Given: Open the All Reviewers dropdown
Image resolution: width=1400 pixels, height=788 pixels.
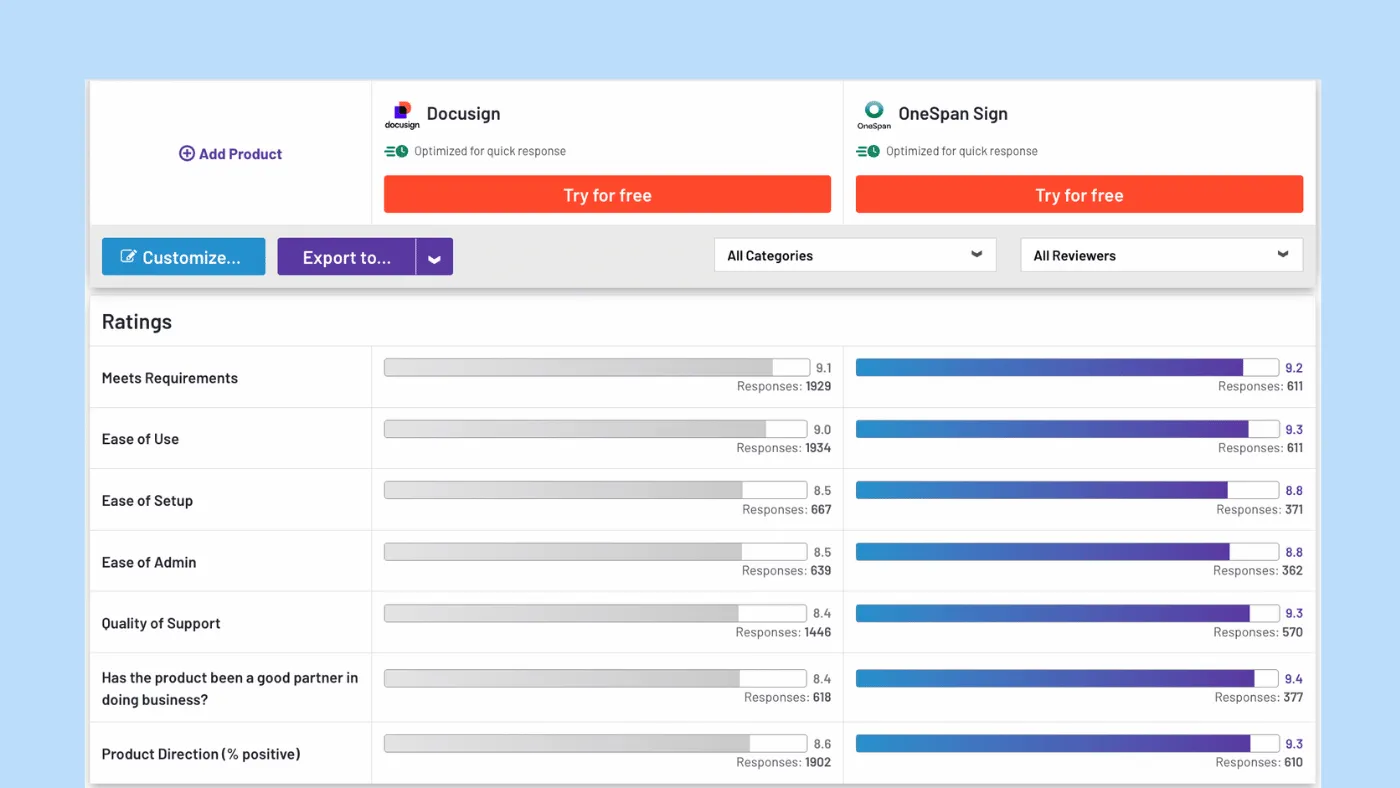Looking at the screenshot, I should point(1161,255).
